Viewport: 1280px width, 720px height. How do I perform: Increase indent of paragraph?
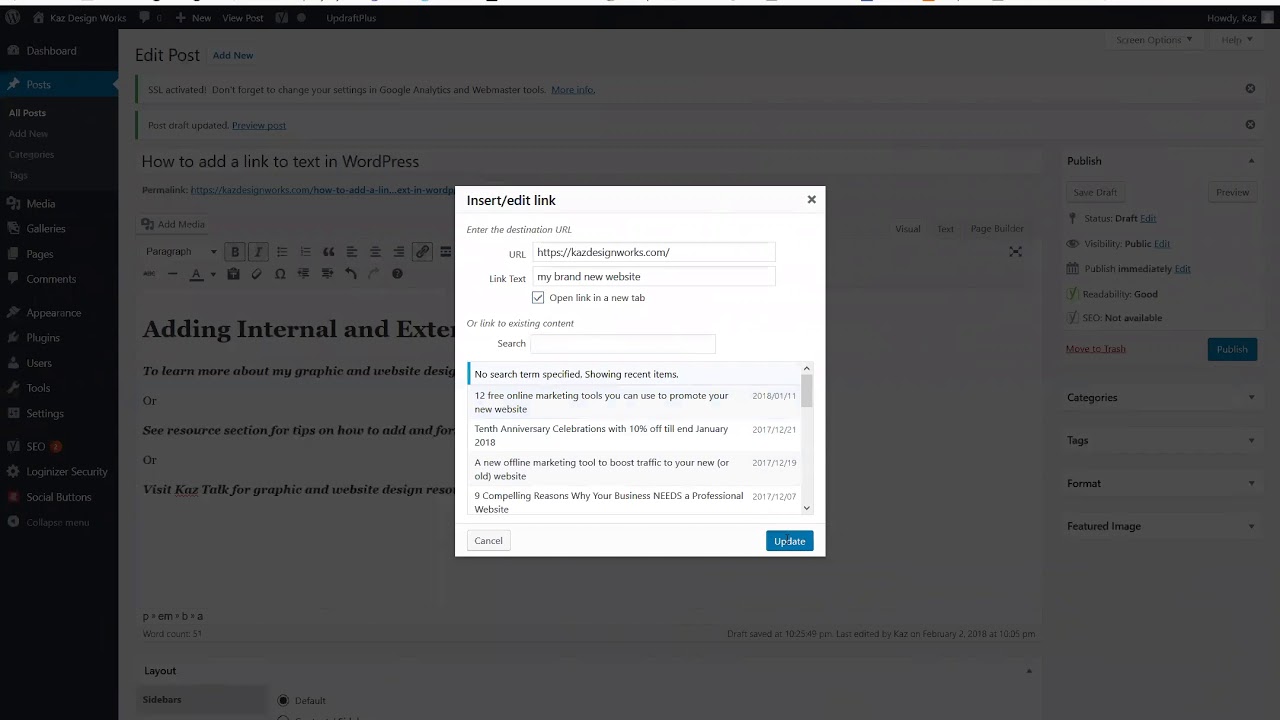(x=327, y=274)
